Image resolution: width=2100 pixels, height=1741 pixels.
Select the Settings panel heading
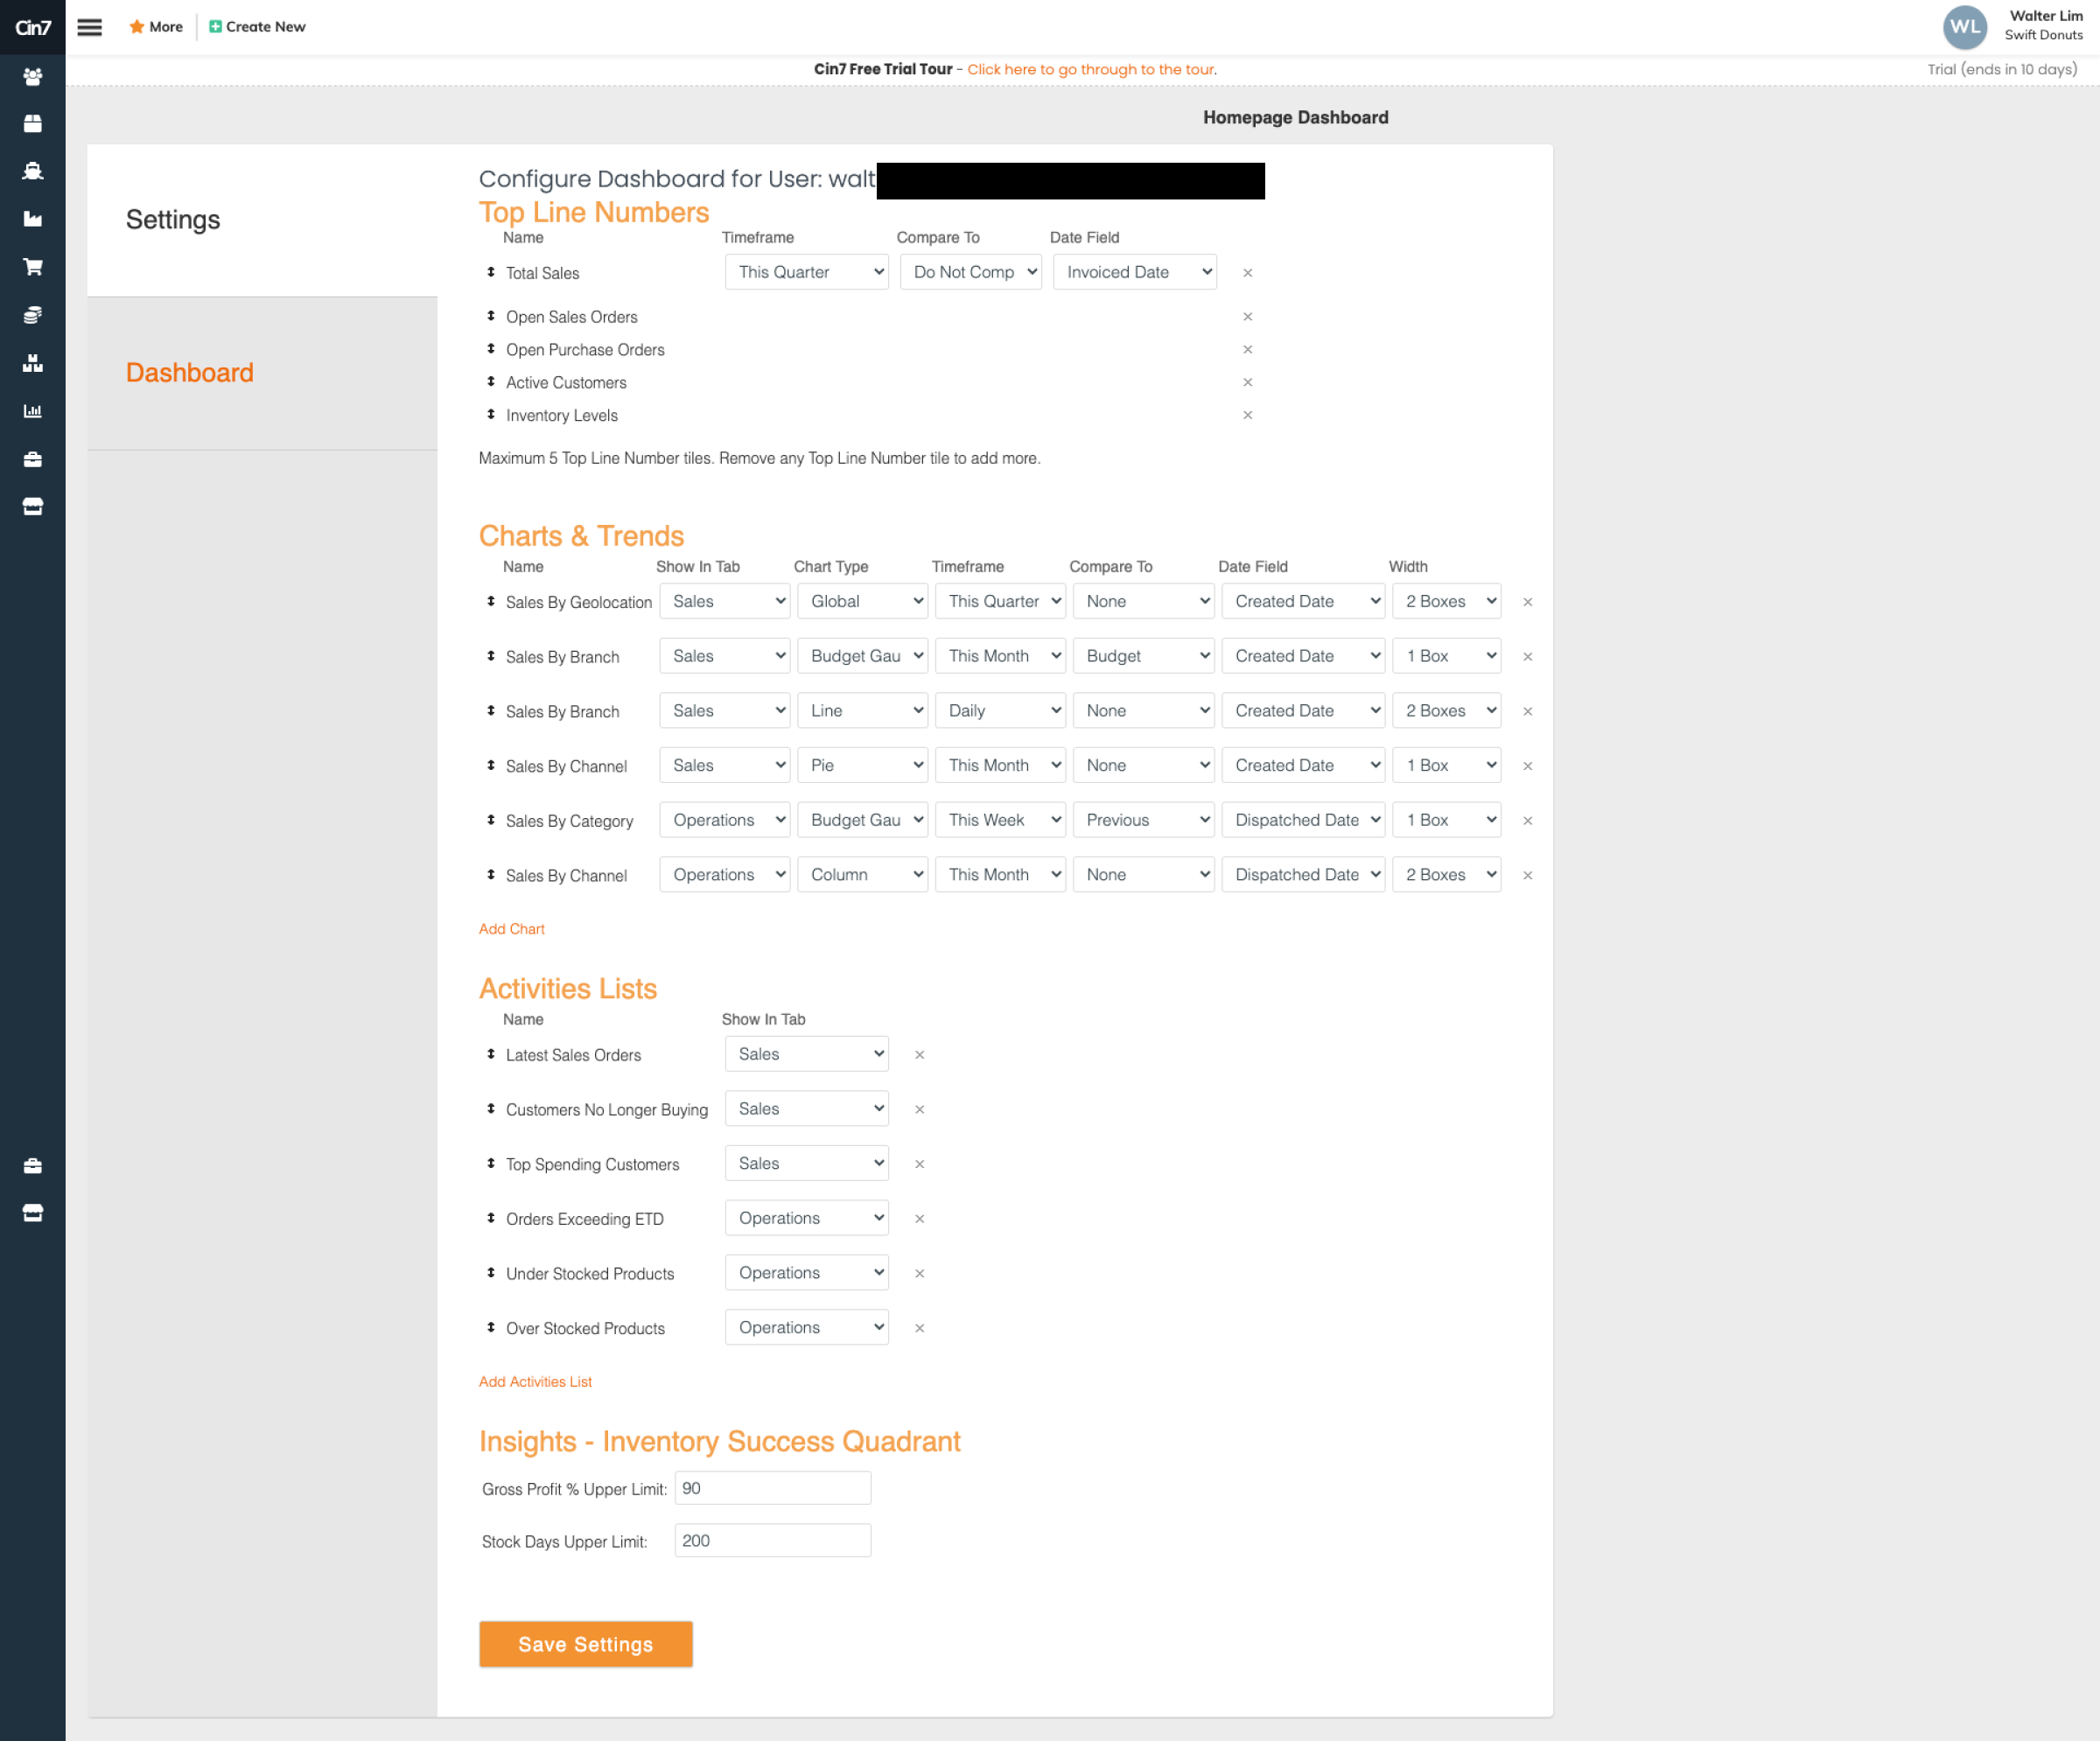(x=173, y=220)
